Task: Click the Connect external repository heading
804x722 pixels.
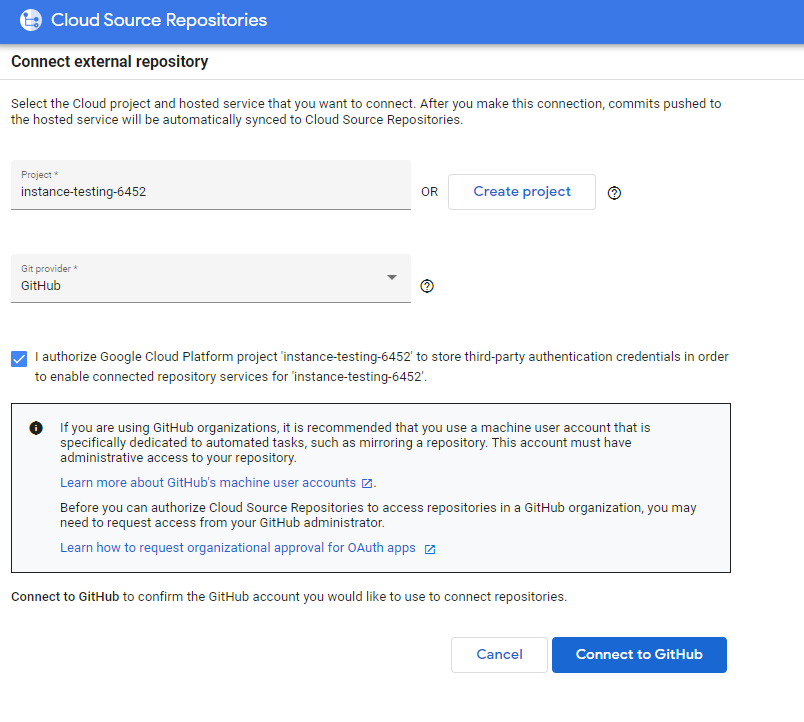Action: click(110, 62)
